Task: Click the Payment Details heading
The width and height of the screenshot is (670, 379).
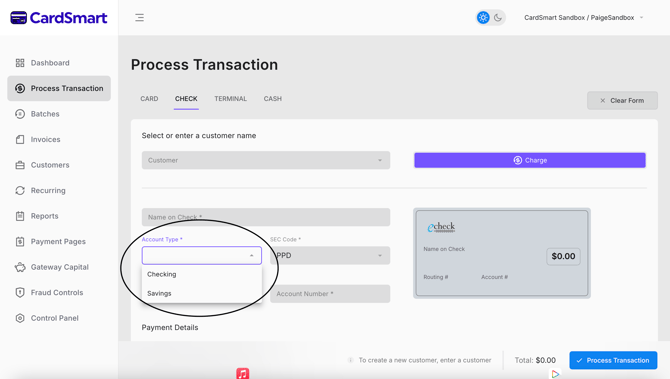Action: click(x=170, y=328)
